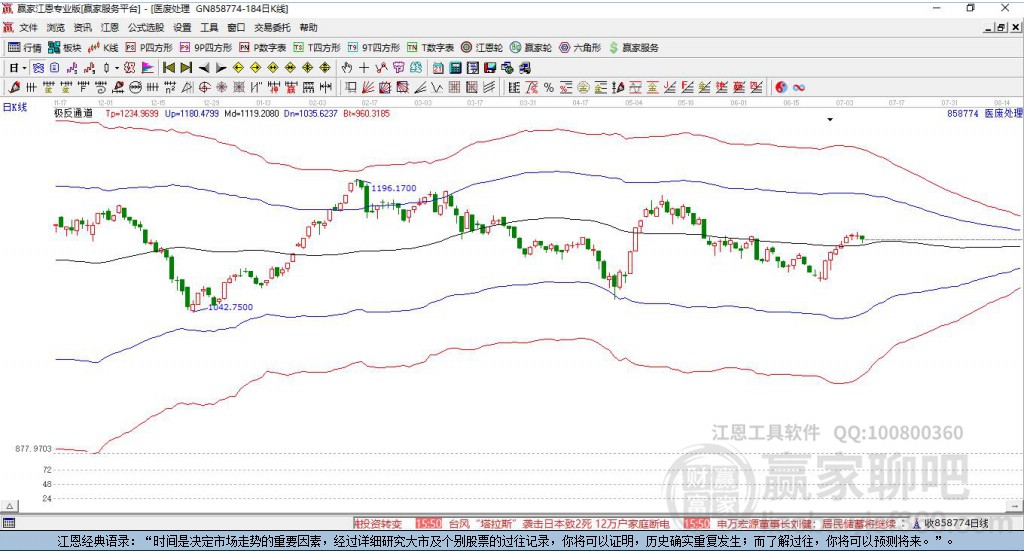Open the calendar icon showing 21

click(438, 68)
